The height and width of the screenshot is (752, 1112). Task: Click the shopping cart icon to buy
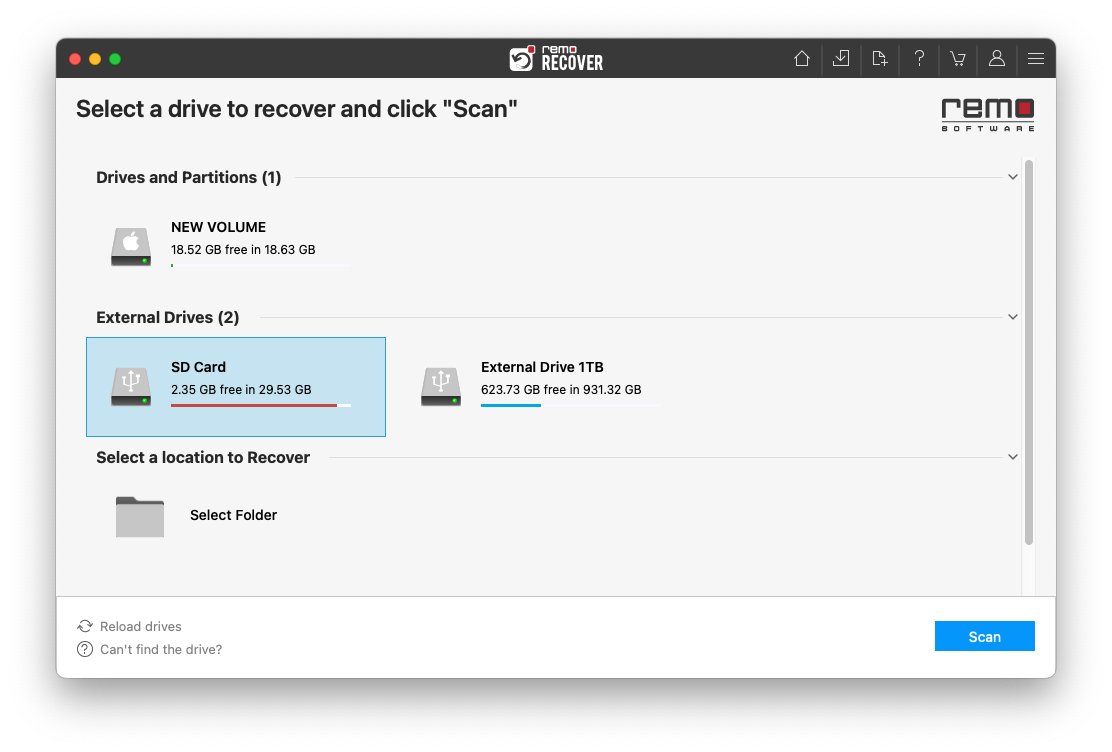pos(957,59)
